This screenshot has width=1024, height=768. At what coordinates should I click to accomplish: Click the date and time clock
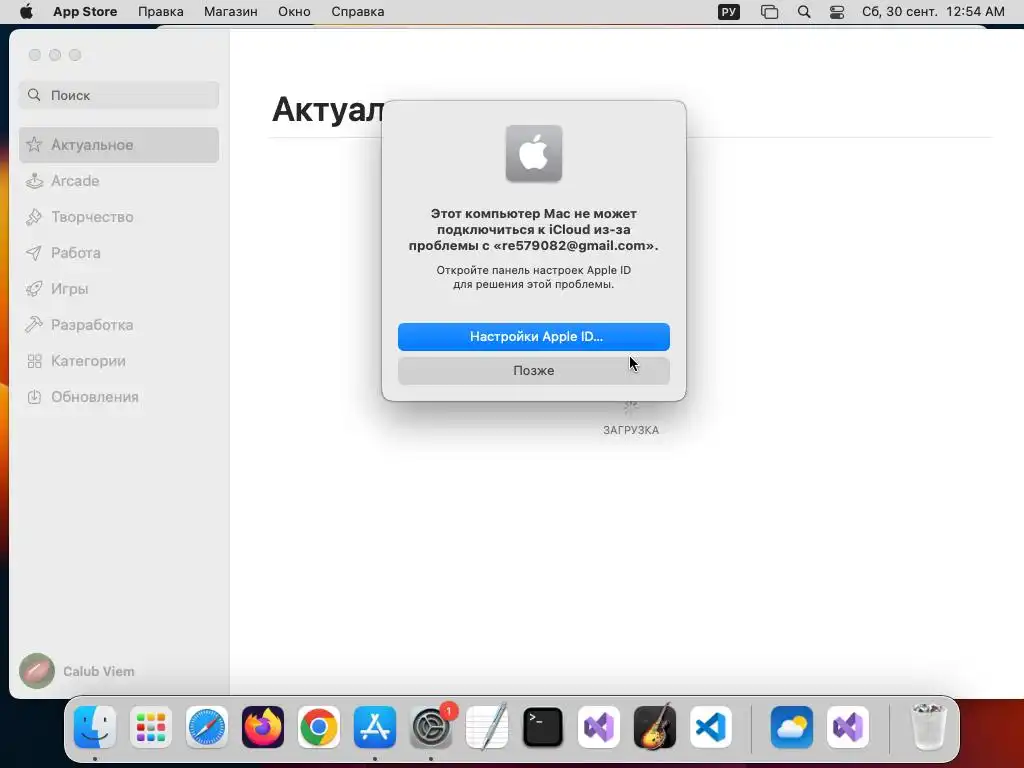coord(933,12)
